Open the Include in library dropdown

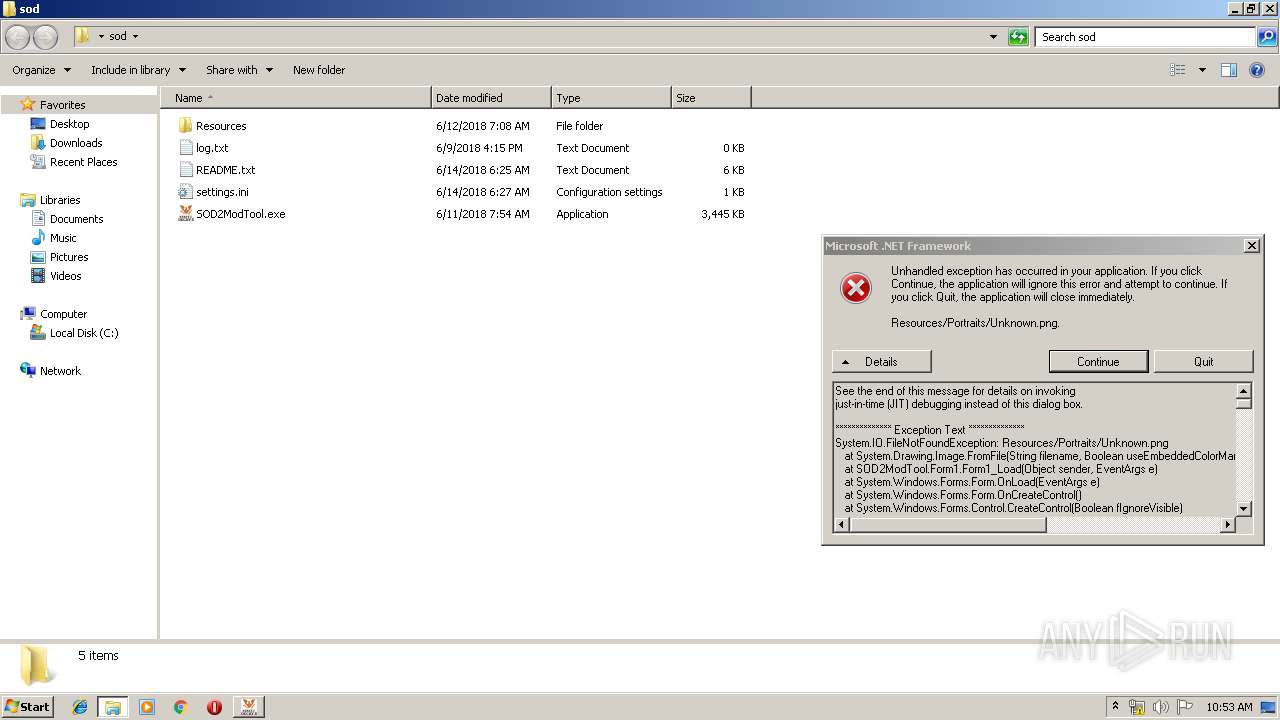(138, 70)
